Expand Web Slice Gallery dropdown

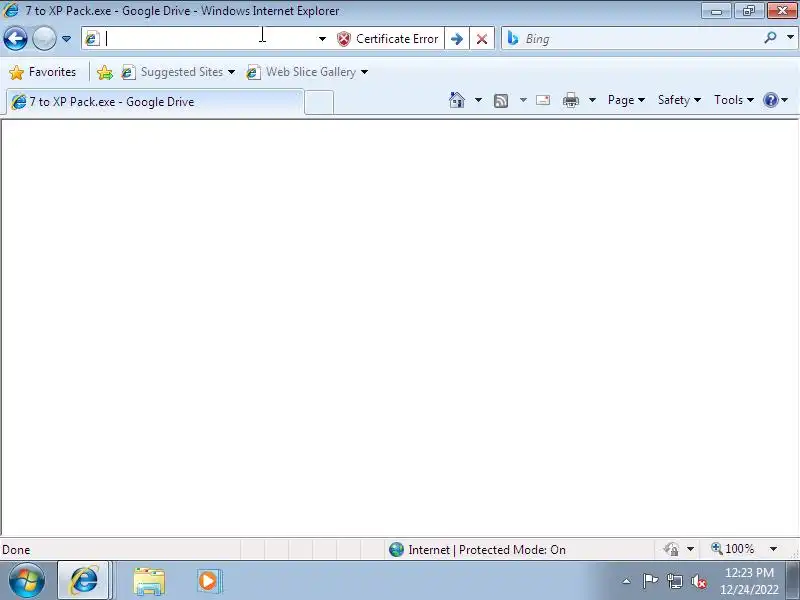[364, 72]
